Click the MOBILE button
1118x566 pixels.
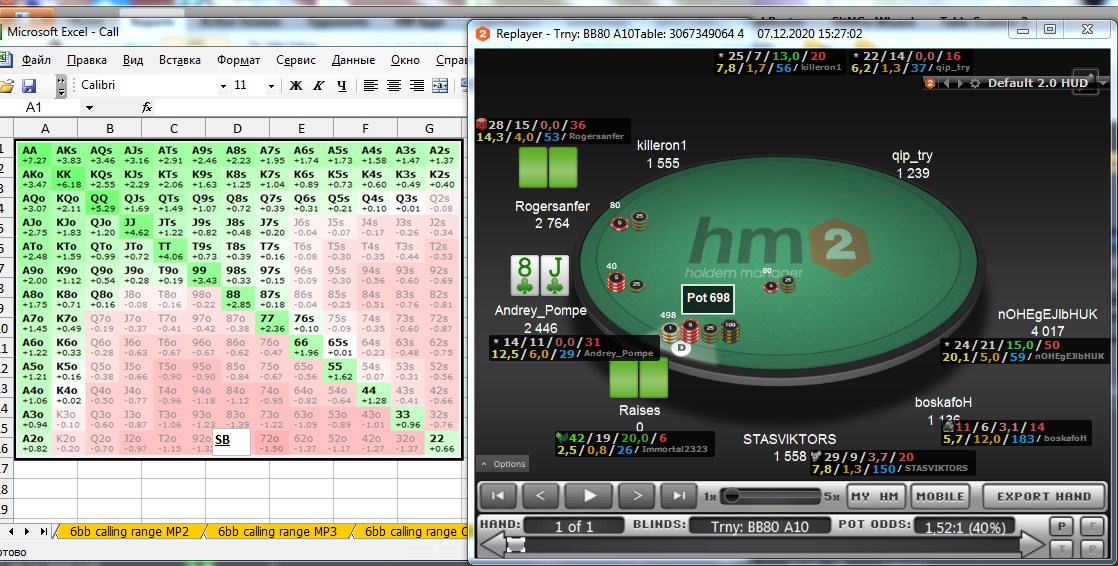(x=940, y=497)
